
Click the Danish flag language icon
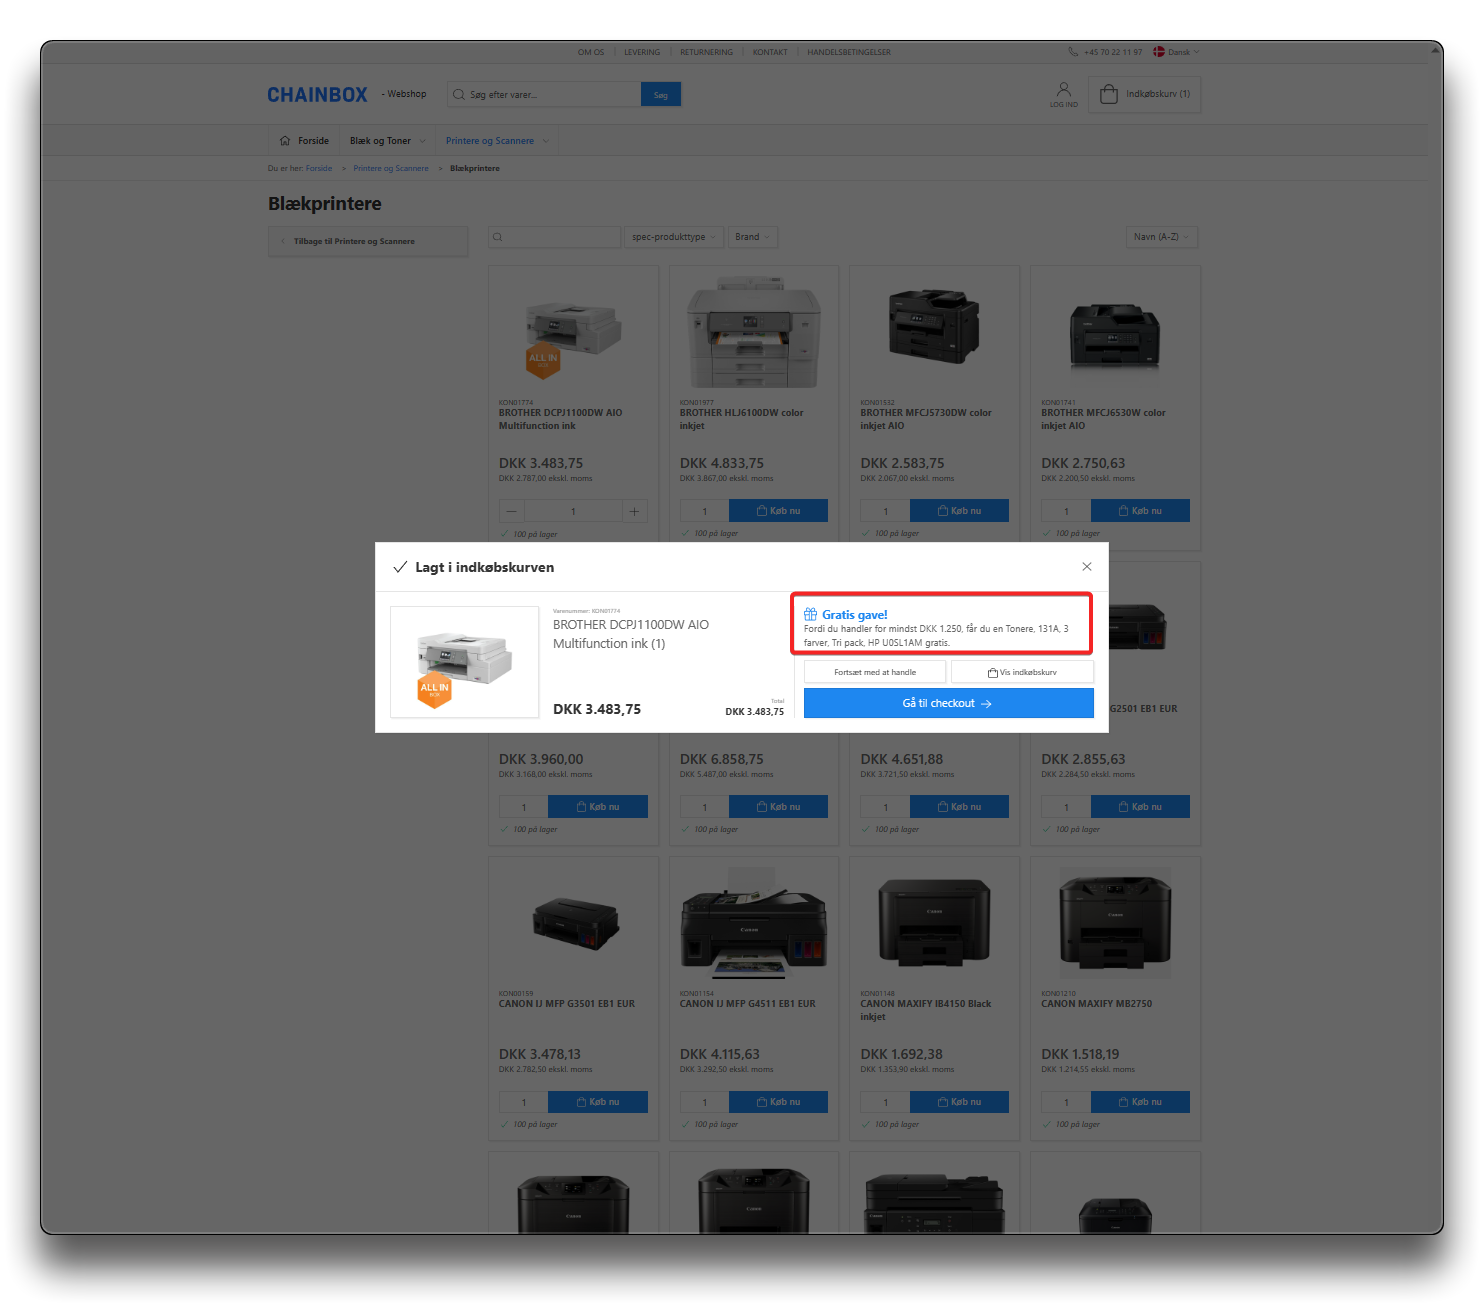point(1158,52)
